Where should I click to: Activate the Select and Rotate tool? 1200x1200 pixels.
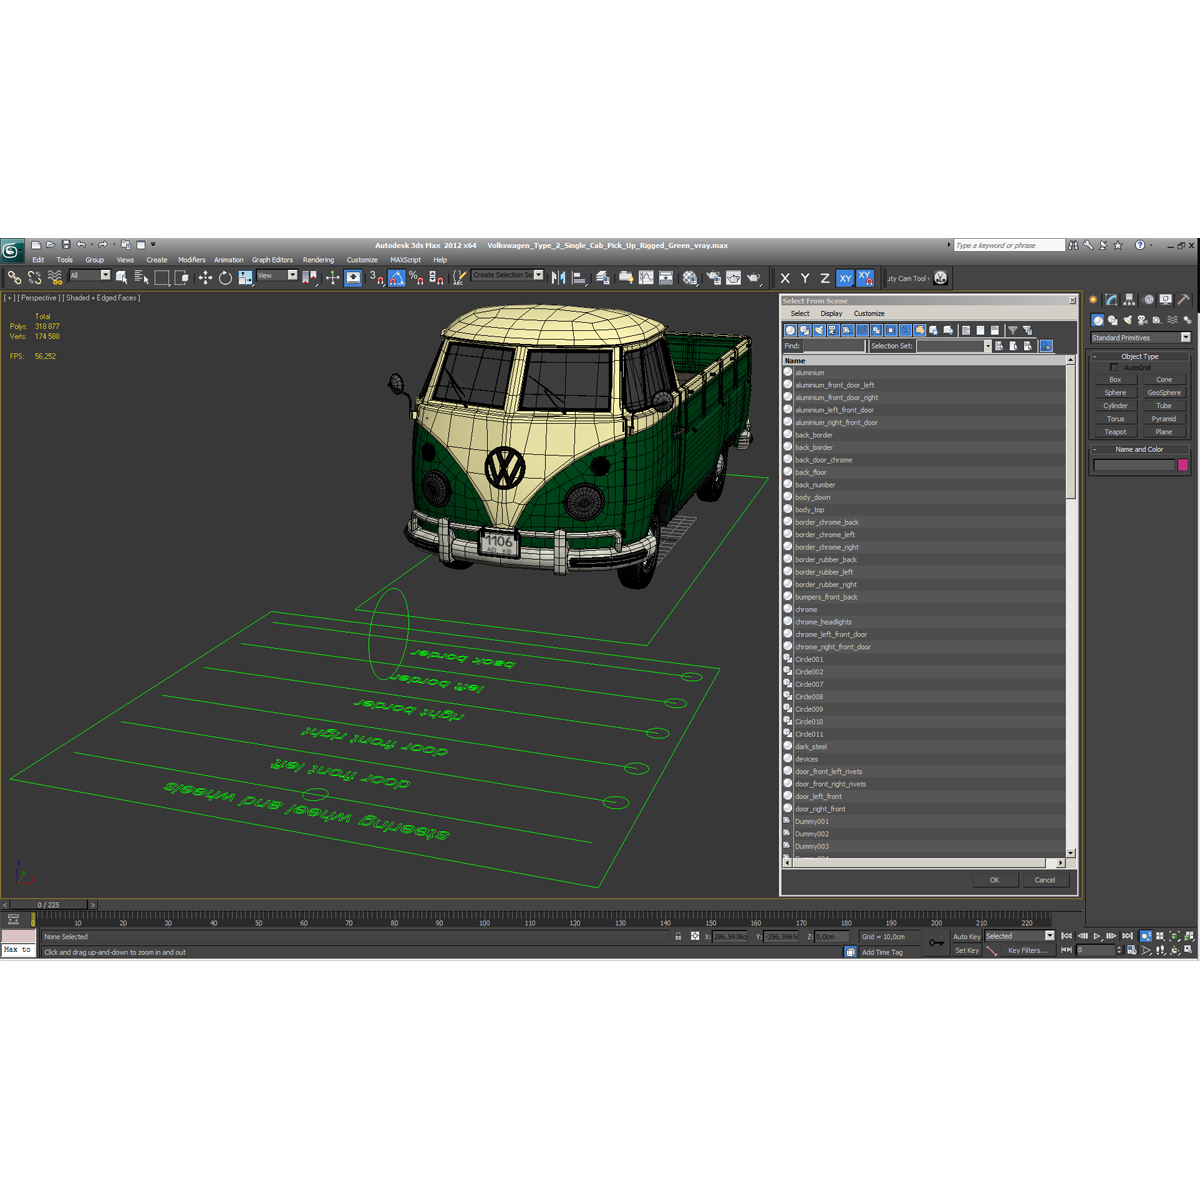tap(225, 277)
